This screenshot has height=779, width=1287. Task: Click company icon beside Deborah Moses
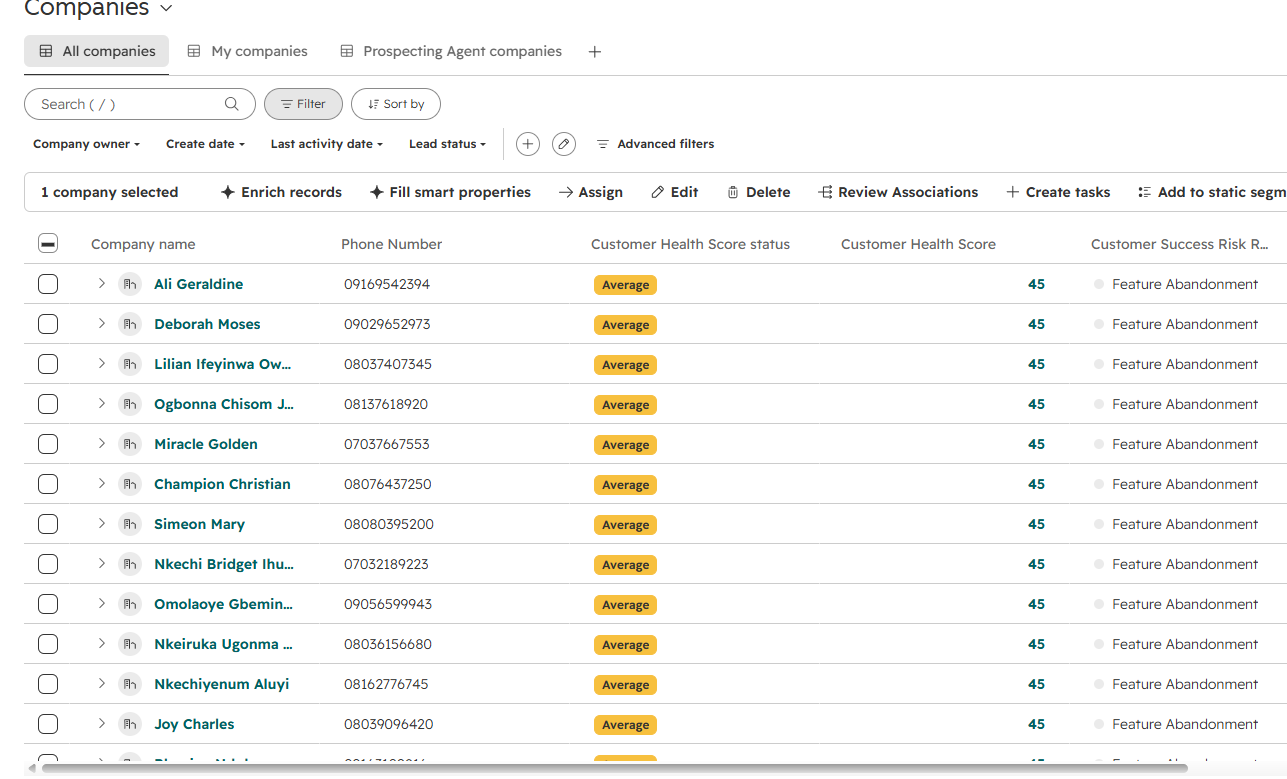click(x=129, y=324)
